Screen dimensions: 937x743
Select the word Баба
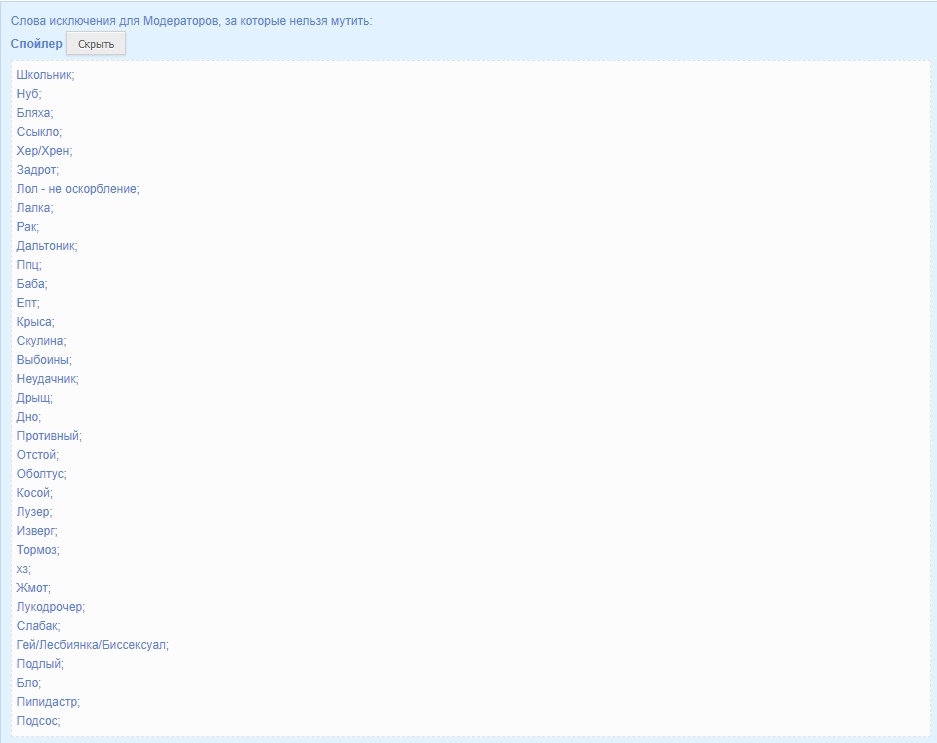coord(32,284)
